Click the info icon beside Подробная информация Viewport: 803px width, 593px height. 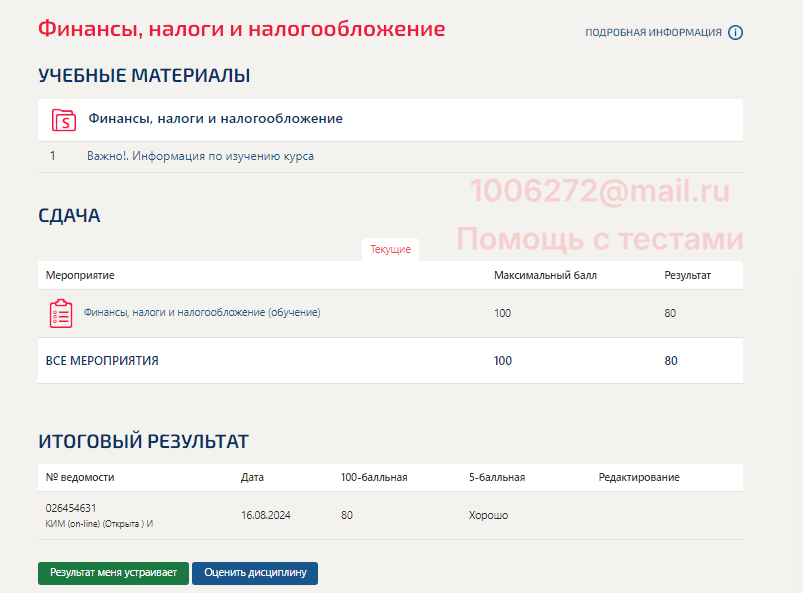(x=735, y=33)
